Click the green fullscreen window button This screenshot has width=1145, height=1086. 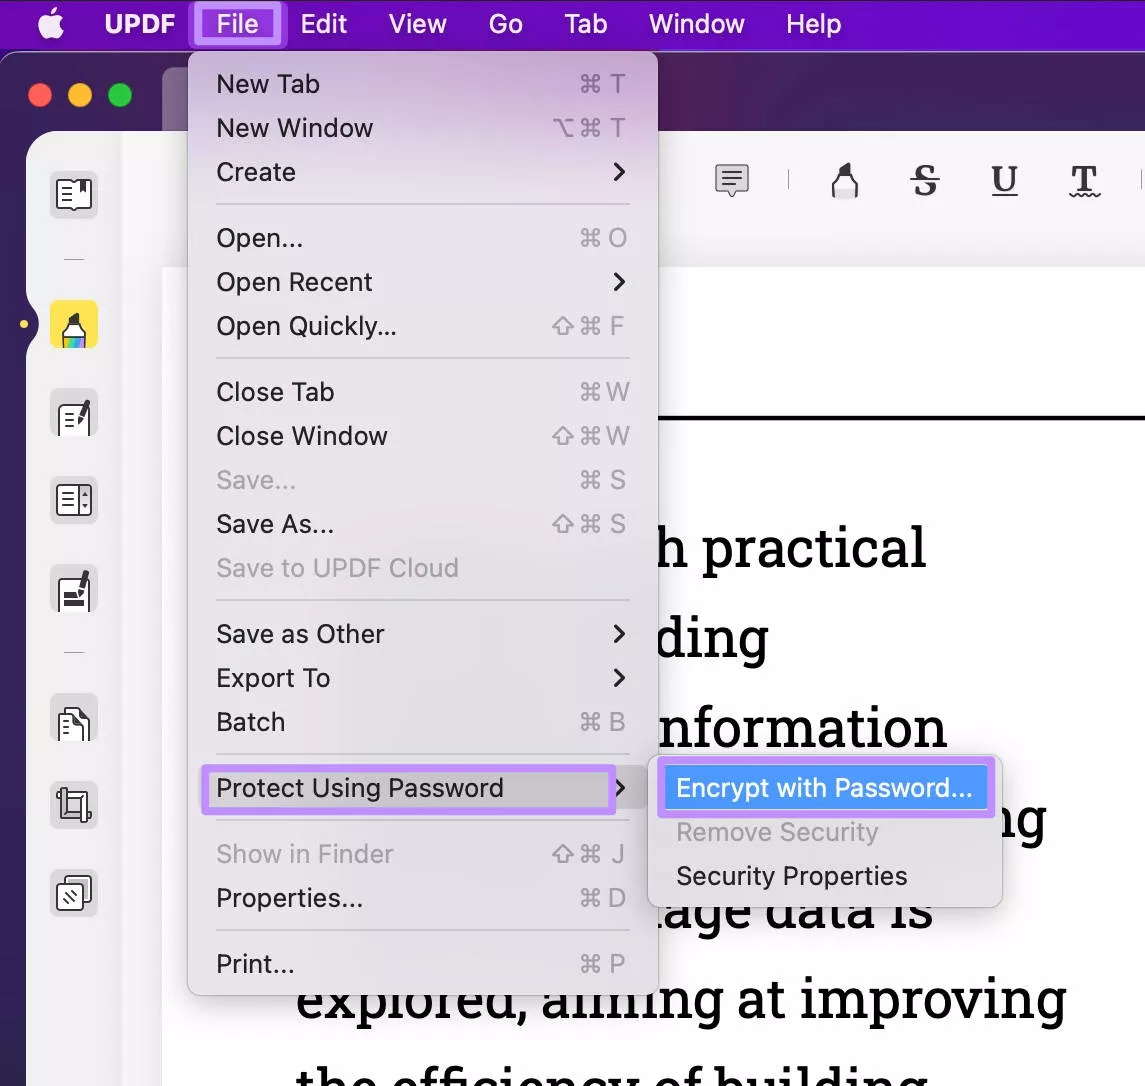pyautogui.click(x=120, y=95)
